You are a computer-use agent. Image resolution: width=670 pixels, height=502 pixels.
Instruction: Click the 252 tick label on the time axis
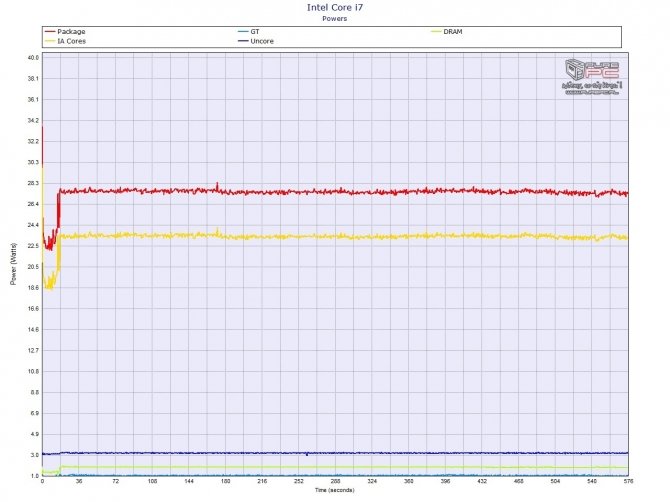[x=299, y=481]
